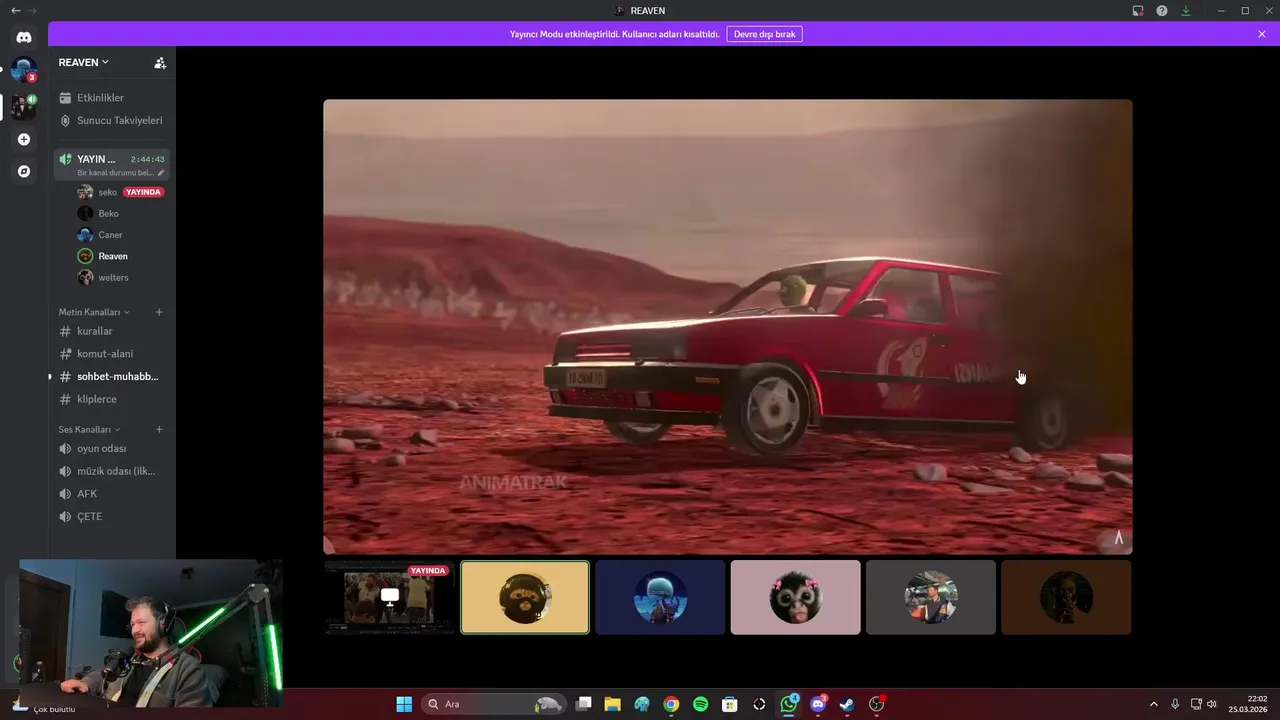This screenshot has width=1280, height=720.
Task: Open Spotify from the taskbar
Action: coord(701,704)
